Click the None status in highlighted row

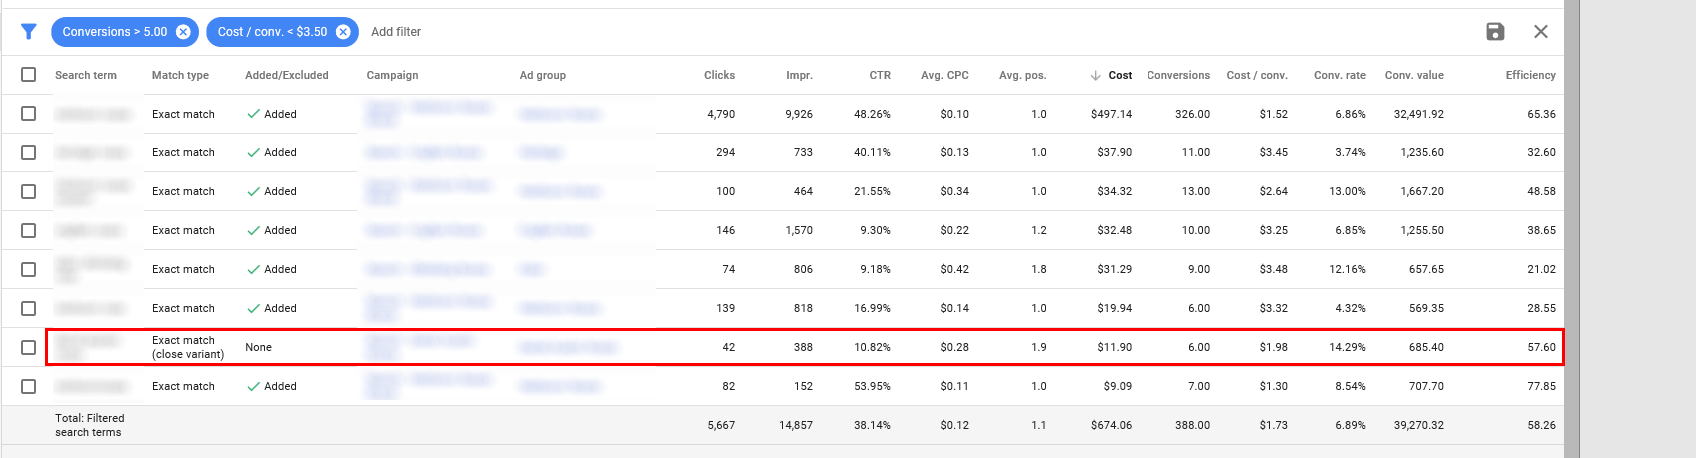tap(258, 347)
